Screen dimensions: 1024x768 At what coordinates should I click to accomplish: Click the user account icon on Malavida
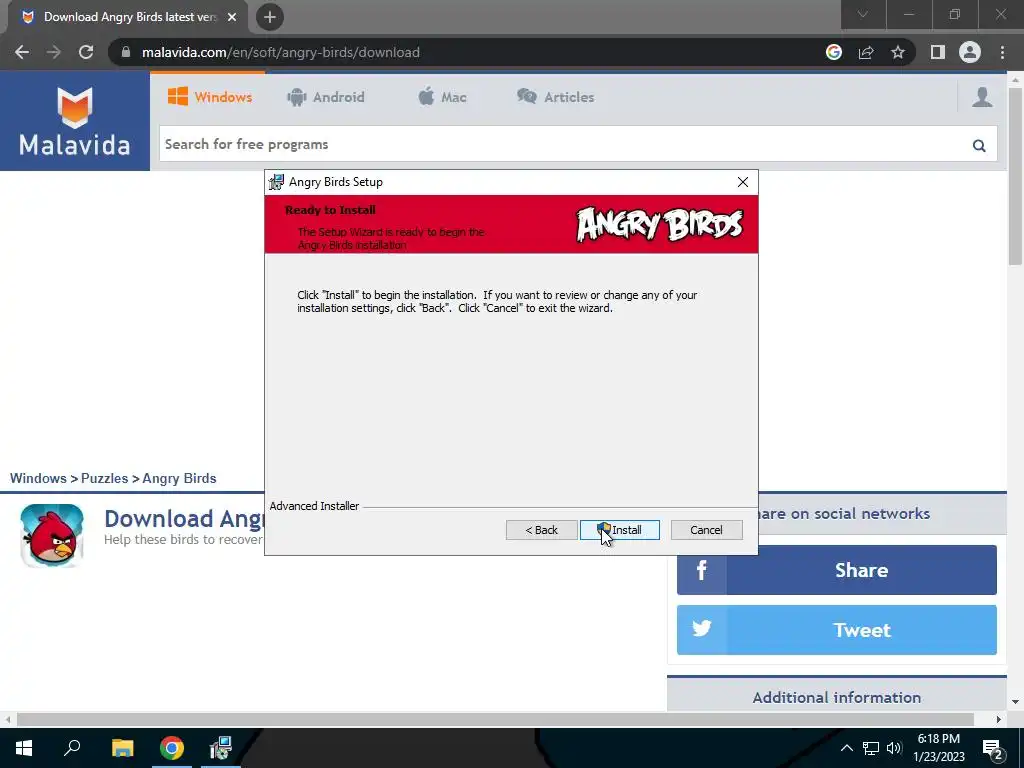982,97
